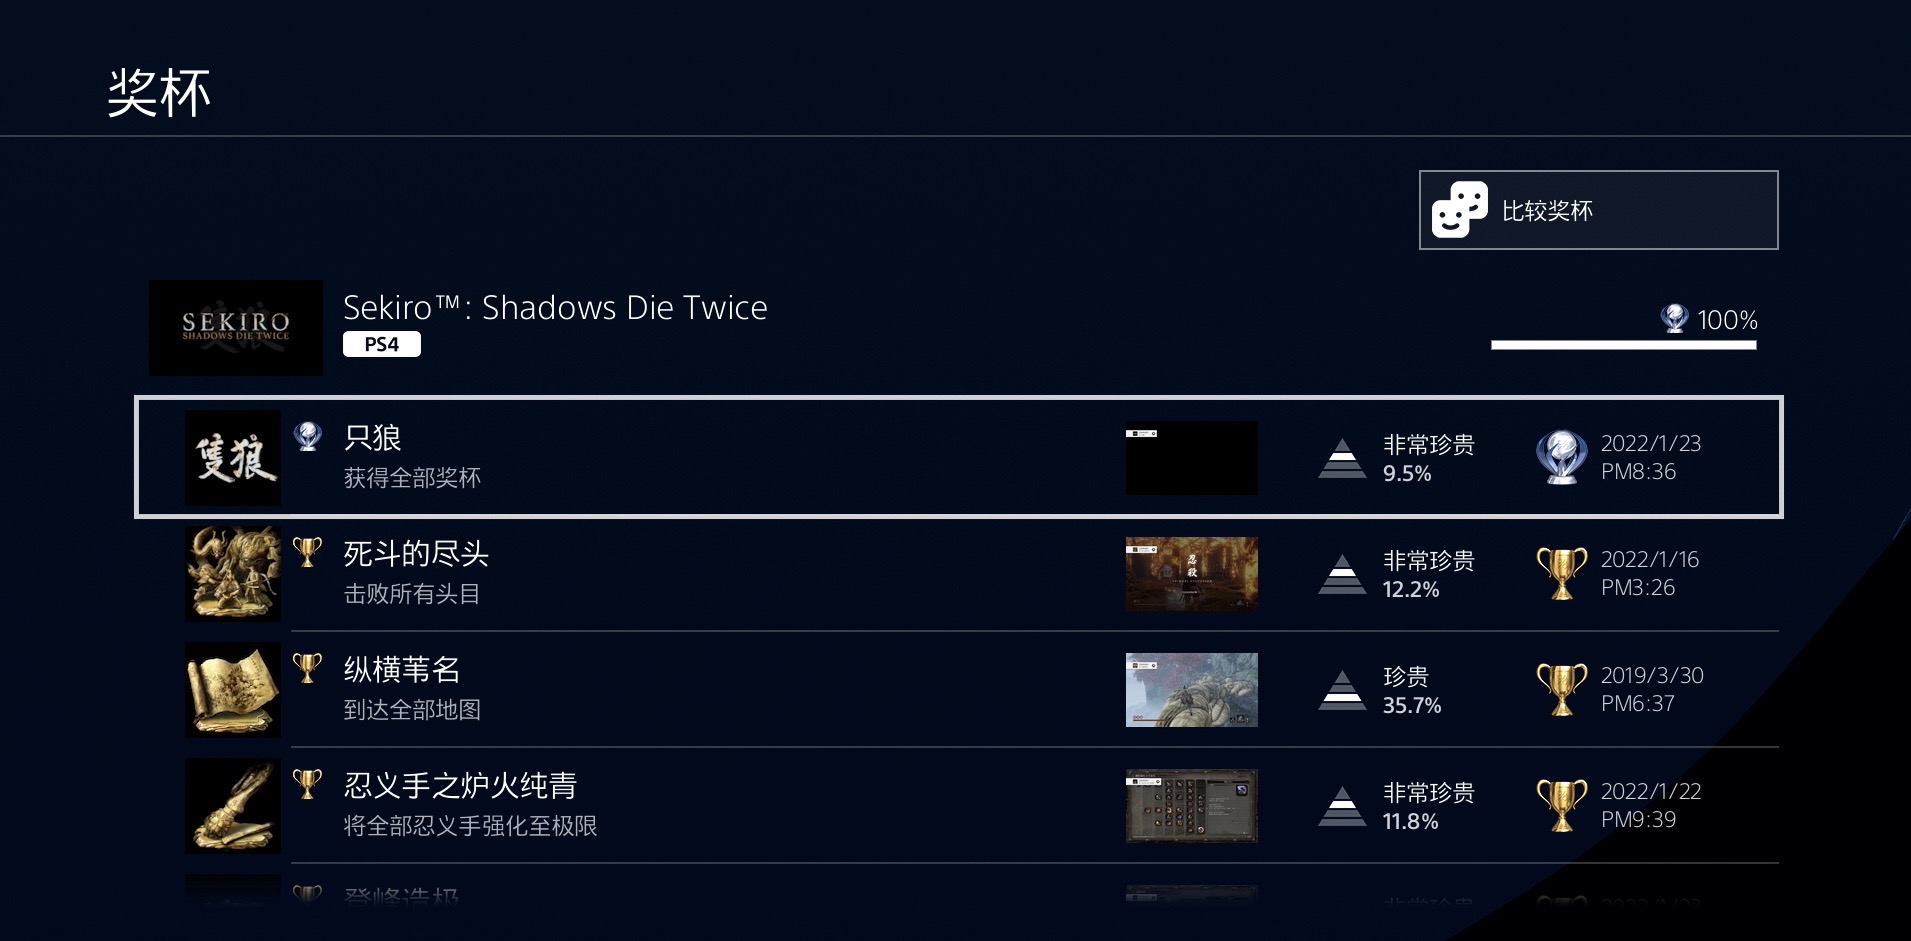Open the screenshot thumbnail for 忍义手之炉火纯青
The width and height of the screenshot is (1911, 941).
coord(1191,806)
